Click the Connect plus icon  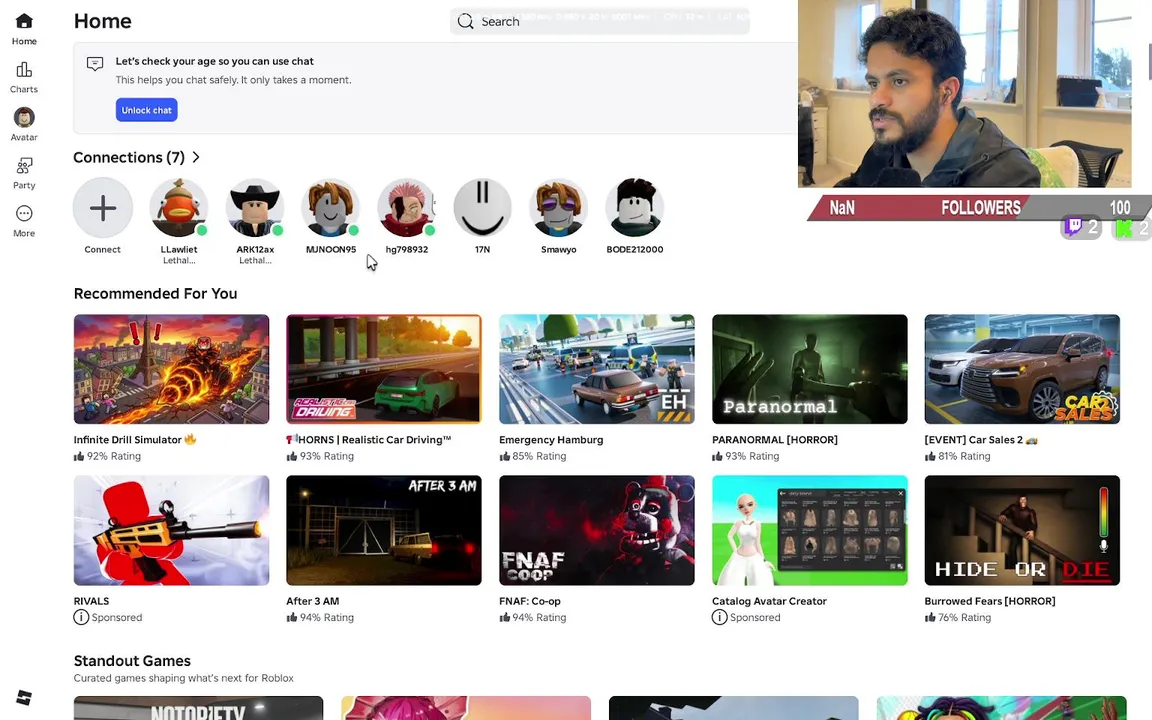[103, 208]
